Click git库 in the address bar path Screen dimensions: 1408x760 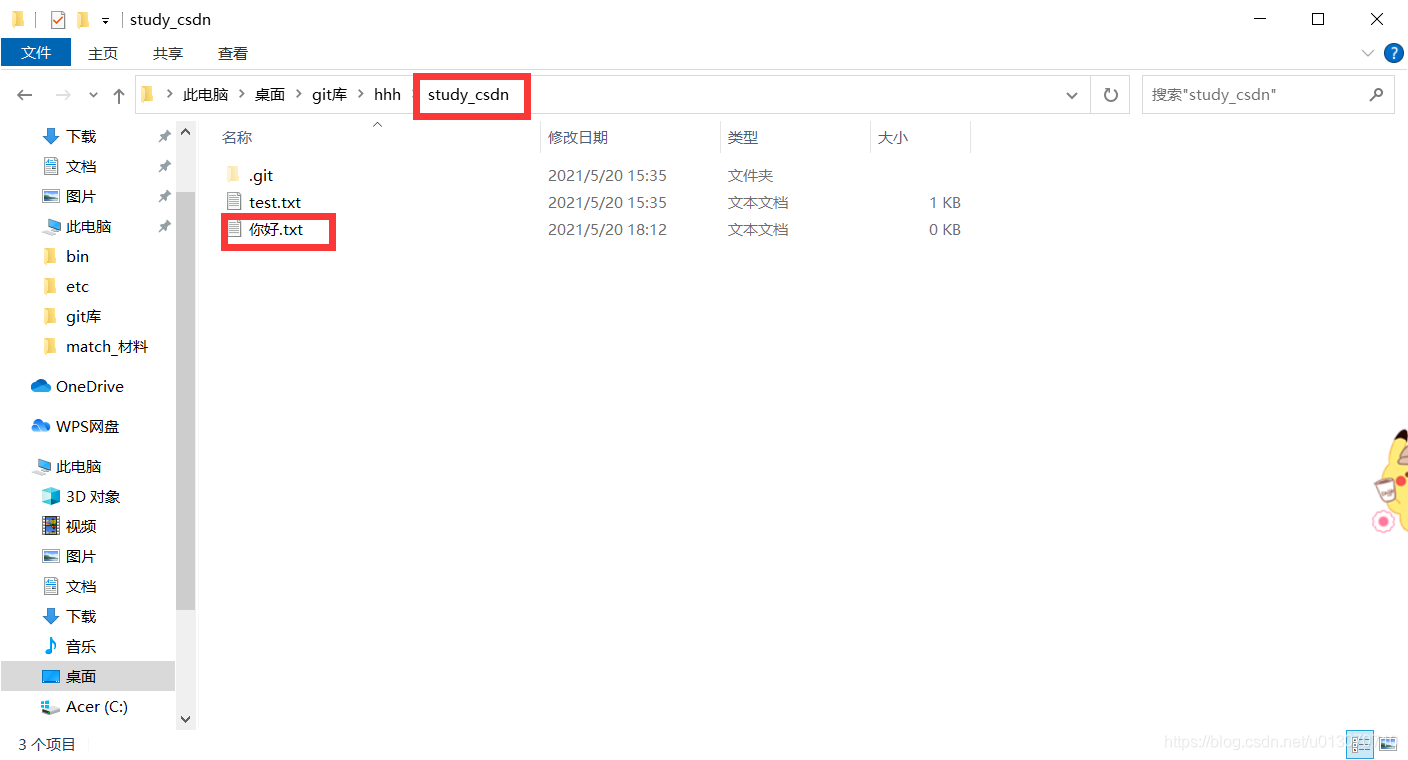329,95
